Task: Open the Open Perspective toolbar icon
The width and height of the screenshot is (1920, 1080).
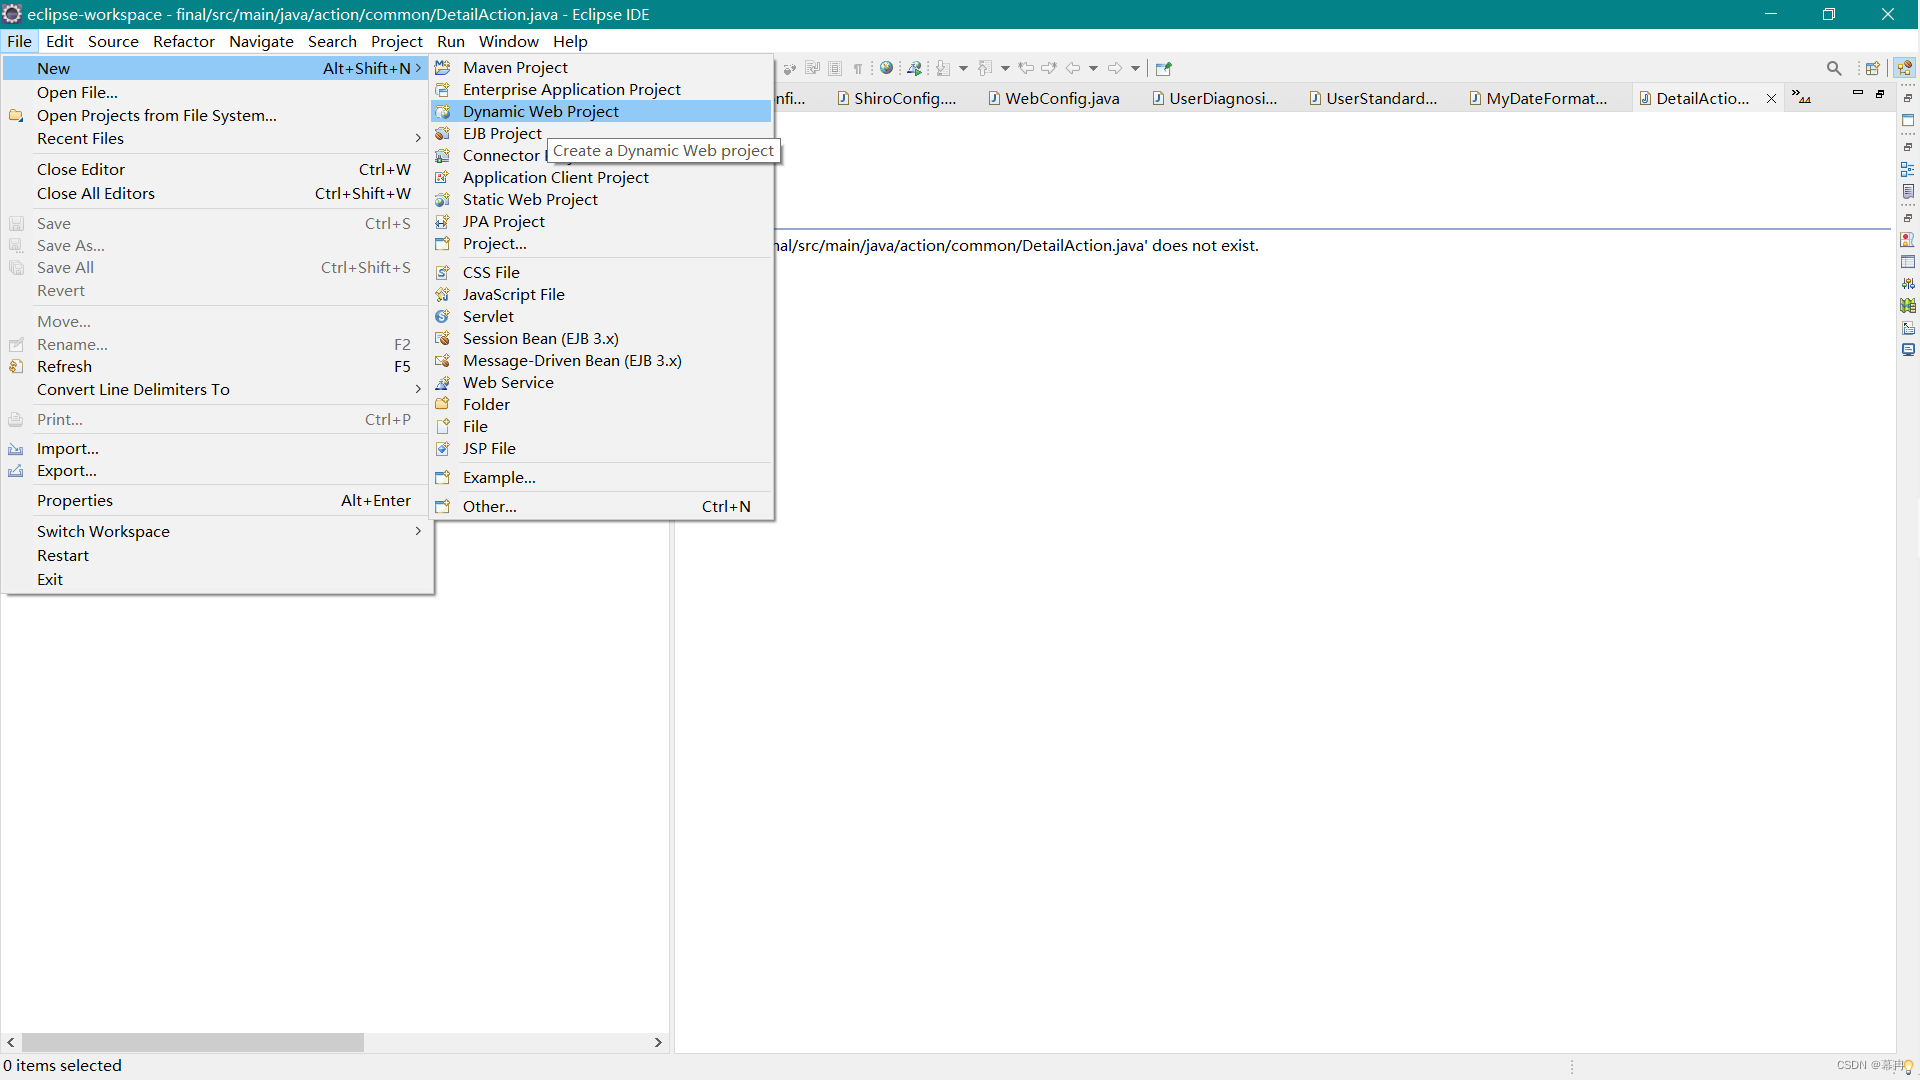Action: [1872, 68]
